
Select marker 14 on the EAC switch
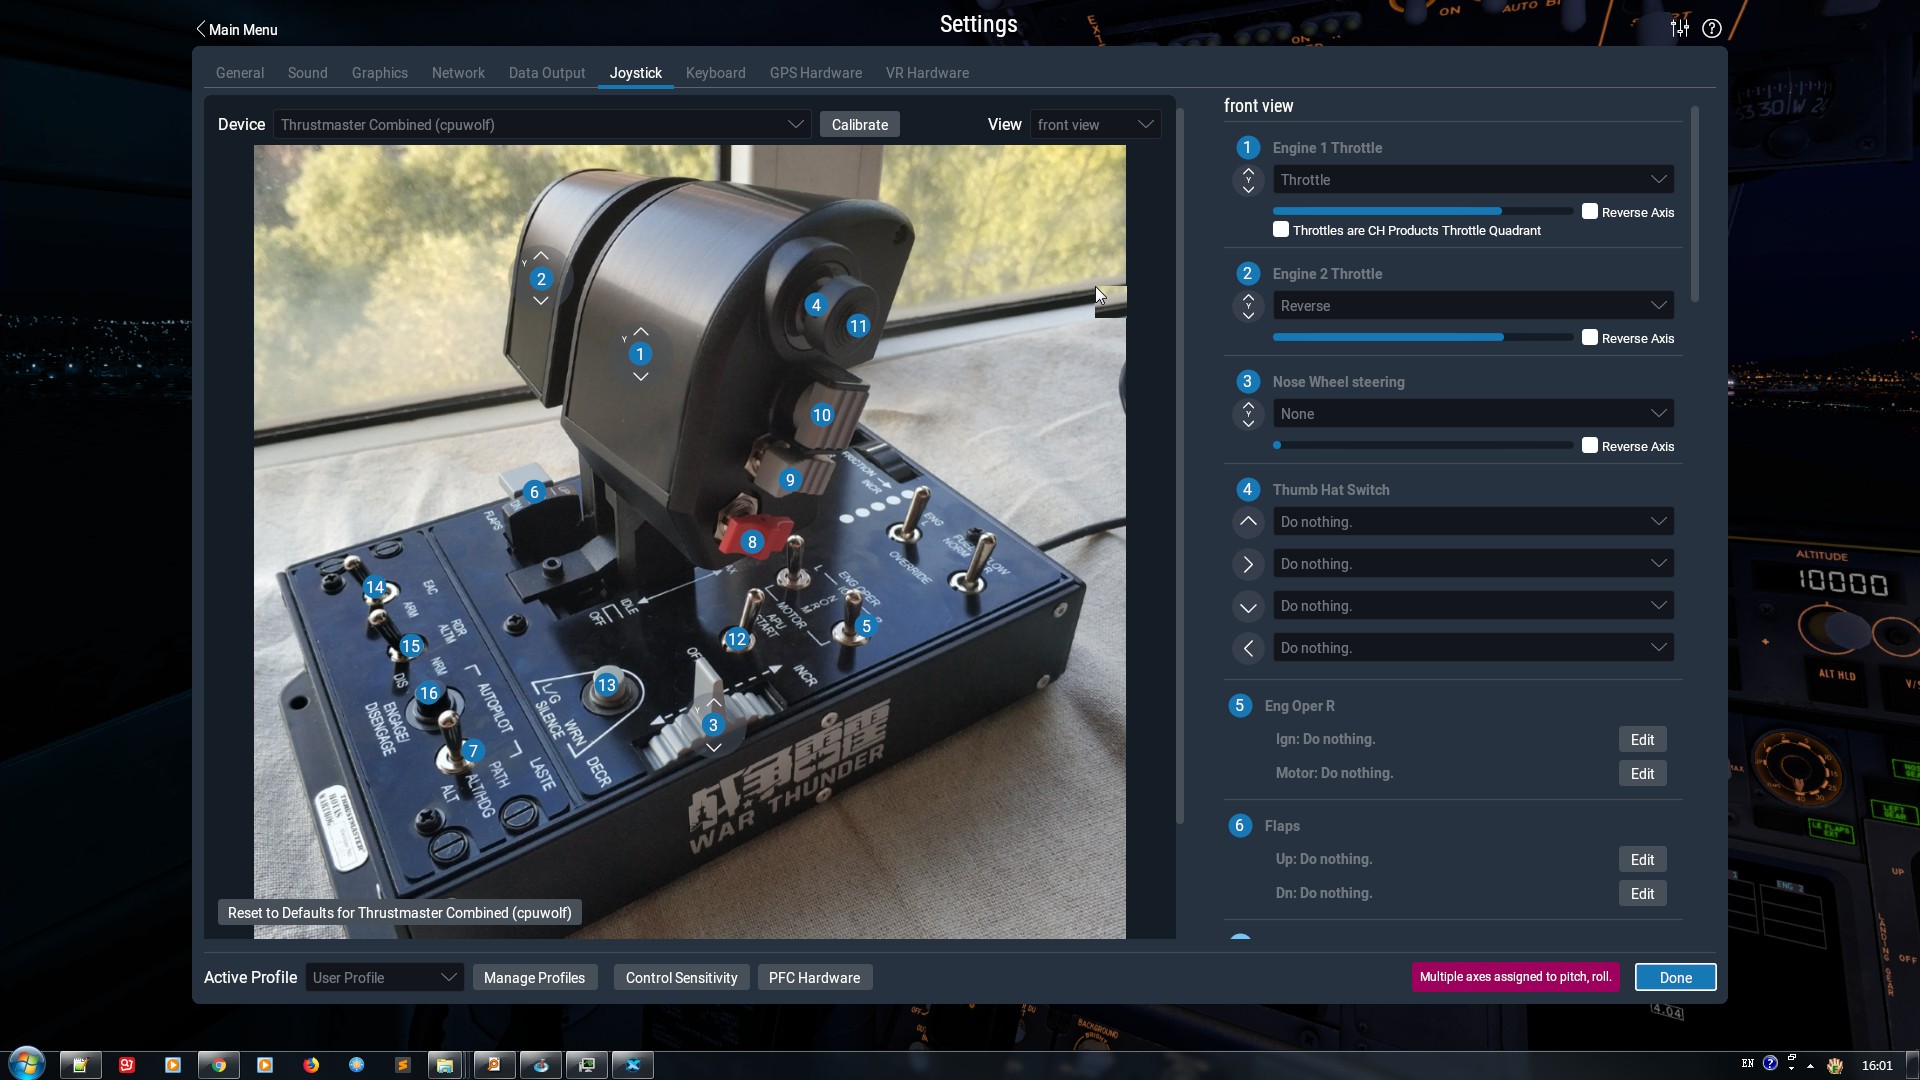click(x=375, y=587)
